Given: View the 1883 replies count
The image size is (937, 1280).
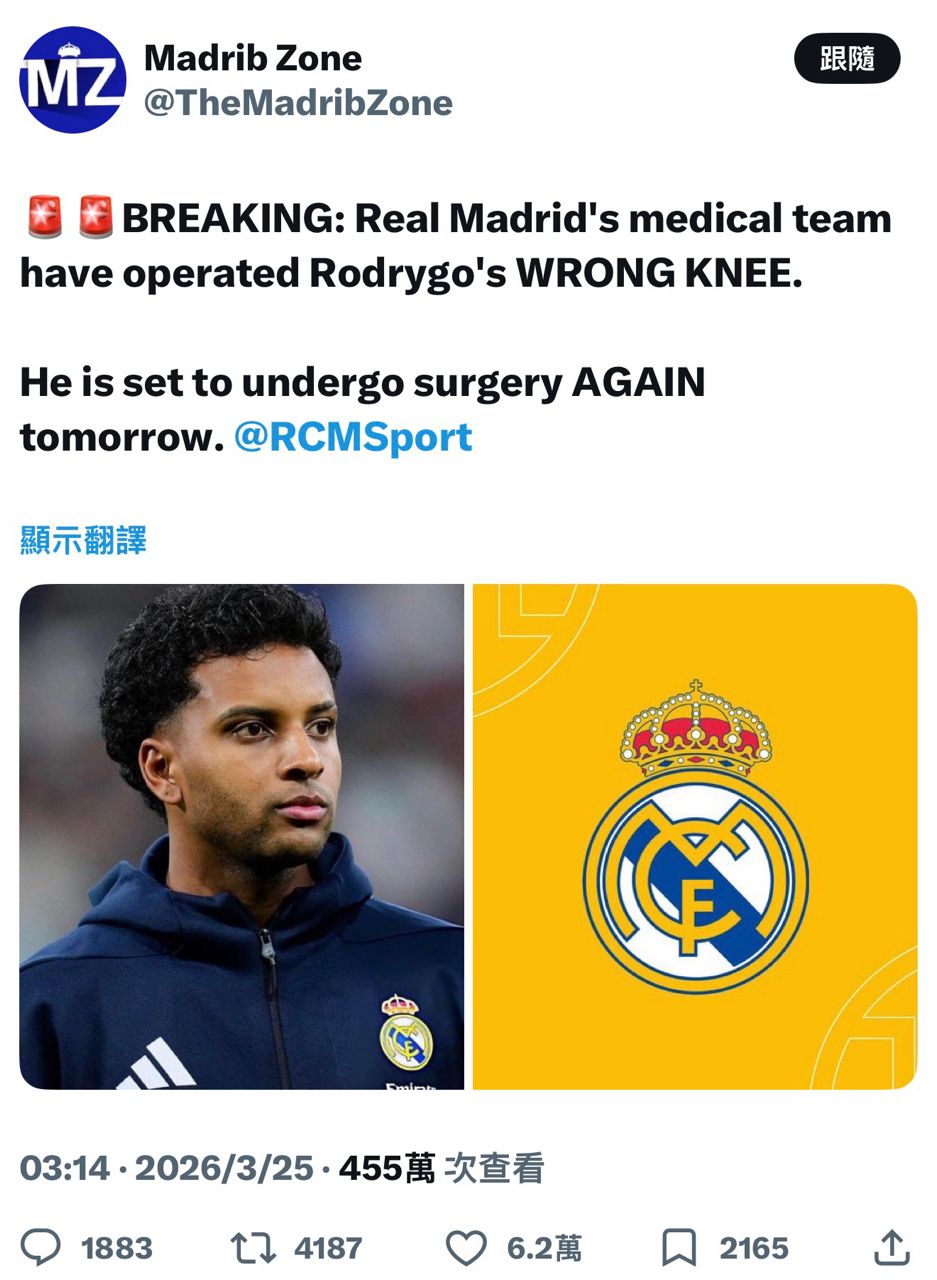Looking at the screenshot, I should click(x=117, y=1248).
